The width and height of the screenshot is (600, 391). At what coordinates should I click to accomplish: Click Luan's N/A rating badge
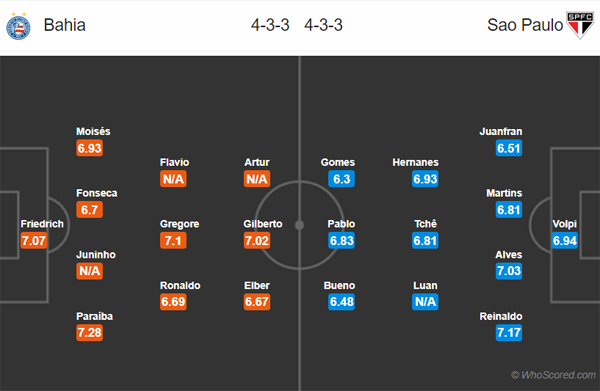click(x=425, y=302)
